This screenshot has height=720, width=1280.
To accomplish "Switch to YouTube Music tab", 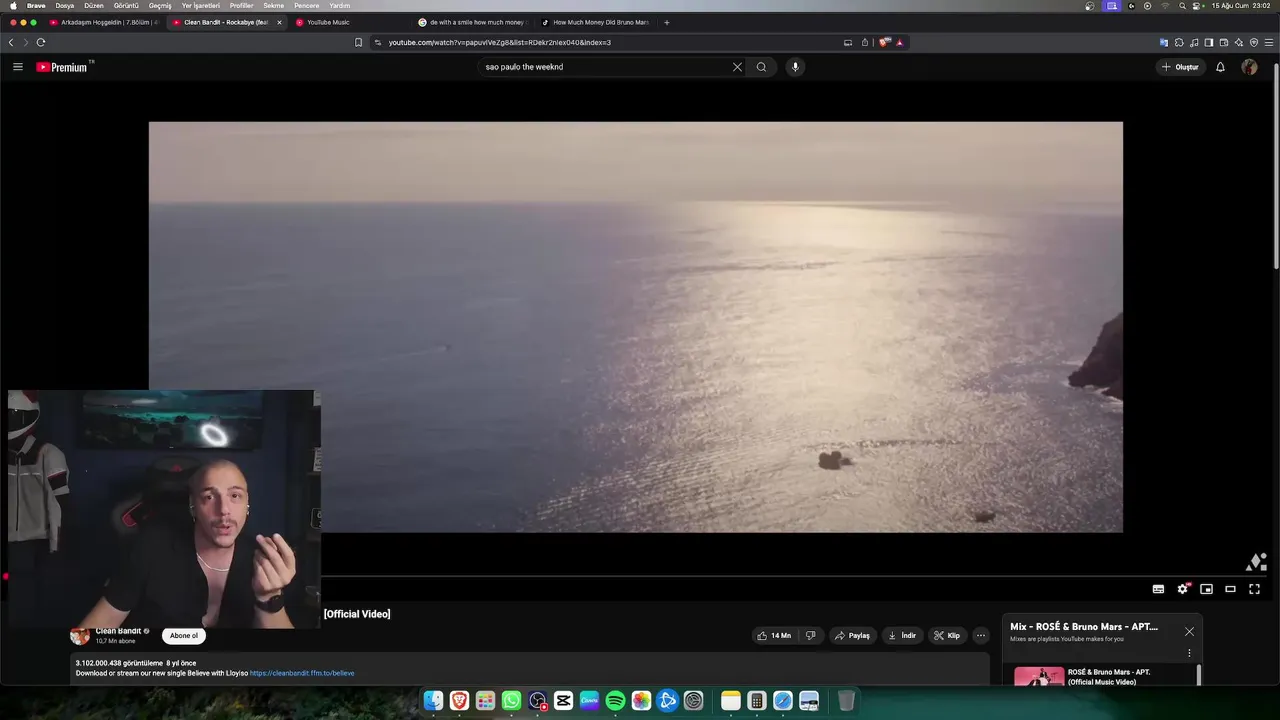I will [x=350, y=22].
